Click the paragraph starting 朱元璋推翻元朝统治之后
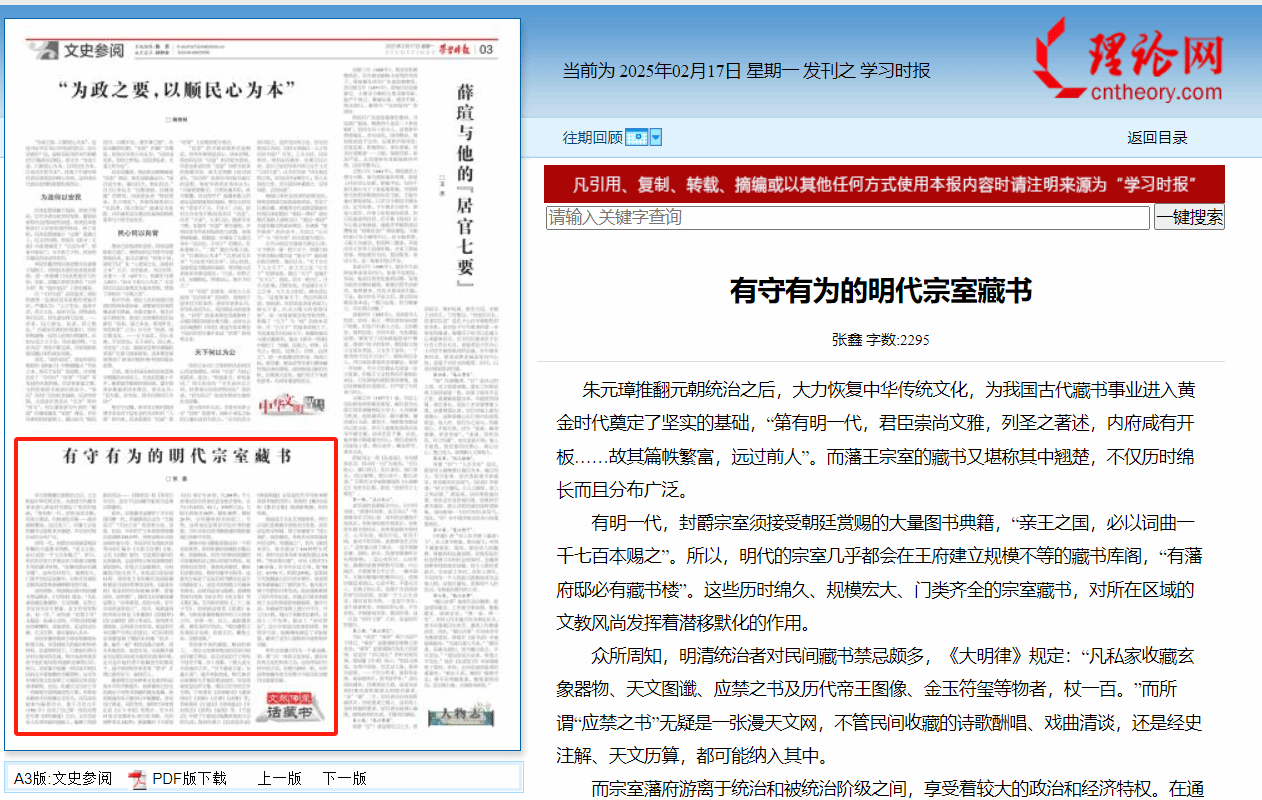 [x=876, y=440]
